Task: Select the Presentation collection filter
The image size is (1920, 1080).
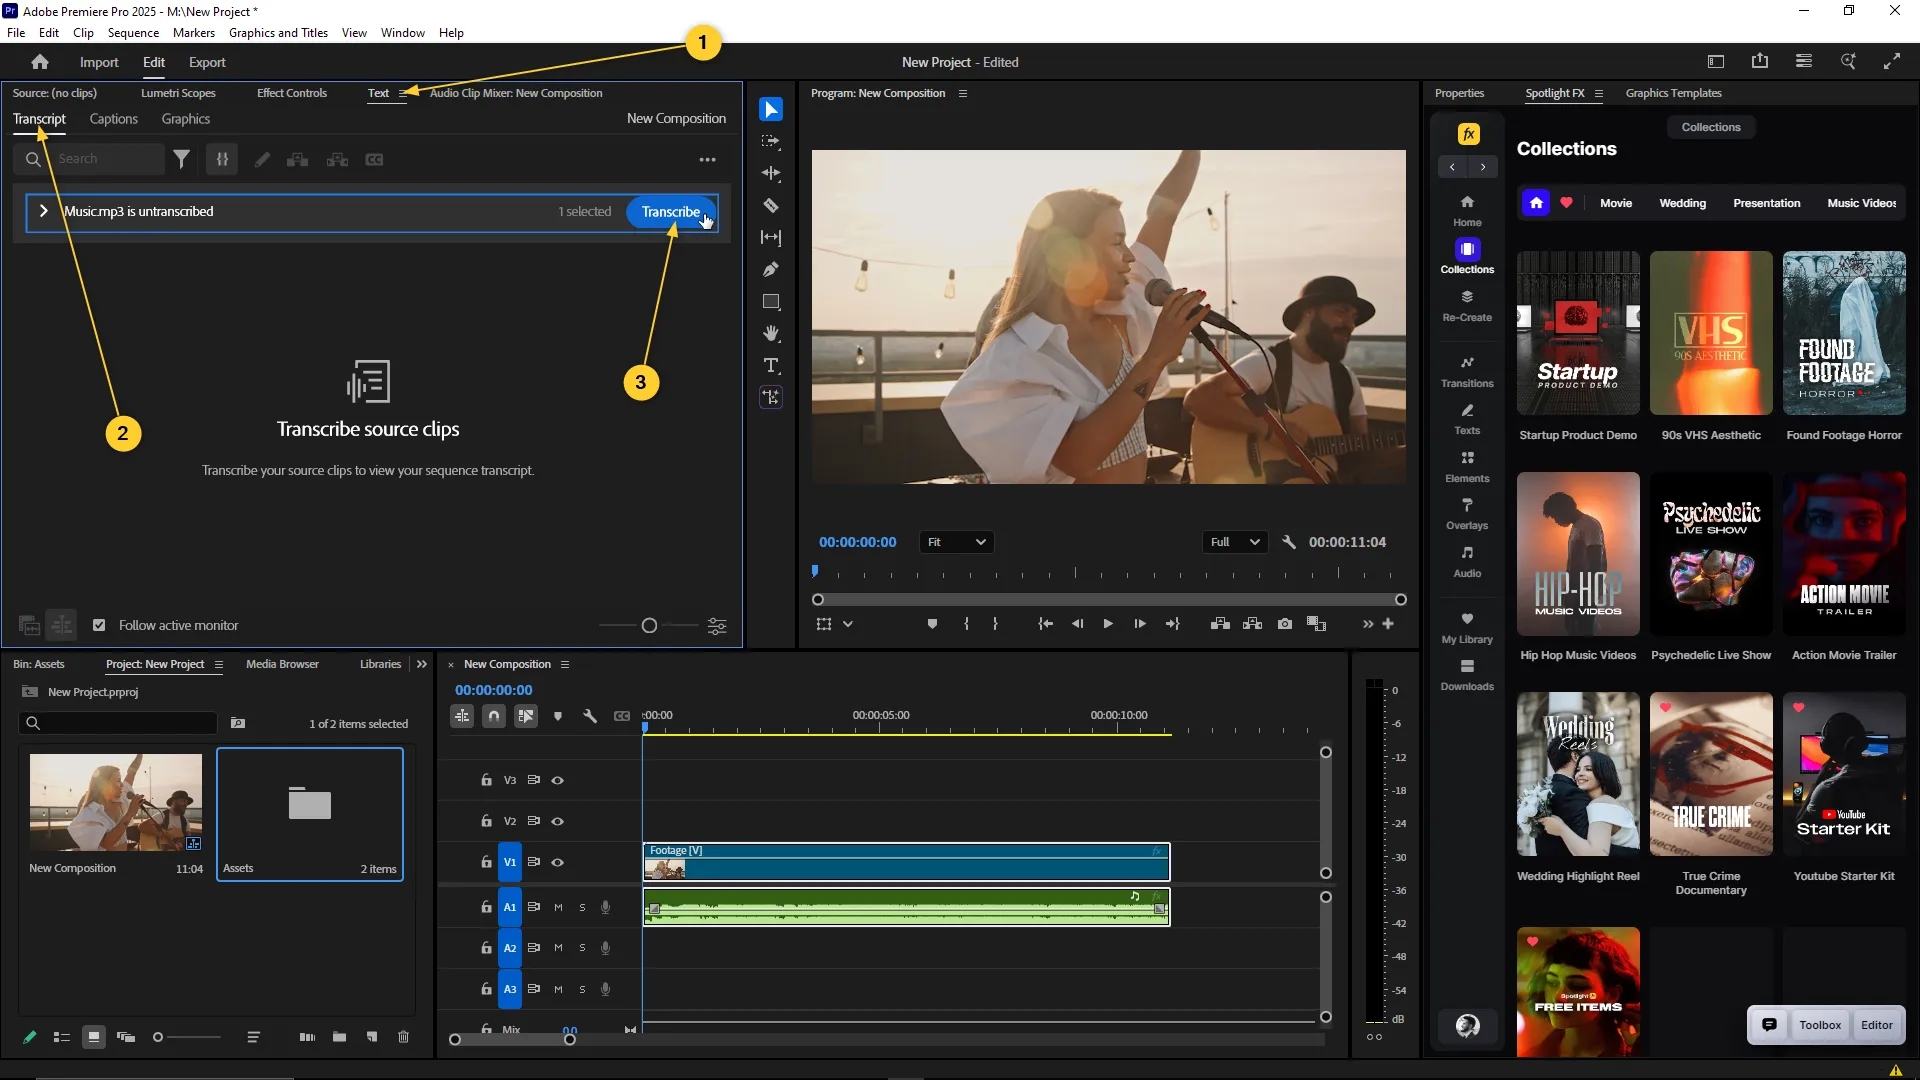Action: pos(1766,203)
